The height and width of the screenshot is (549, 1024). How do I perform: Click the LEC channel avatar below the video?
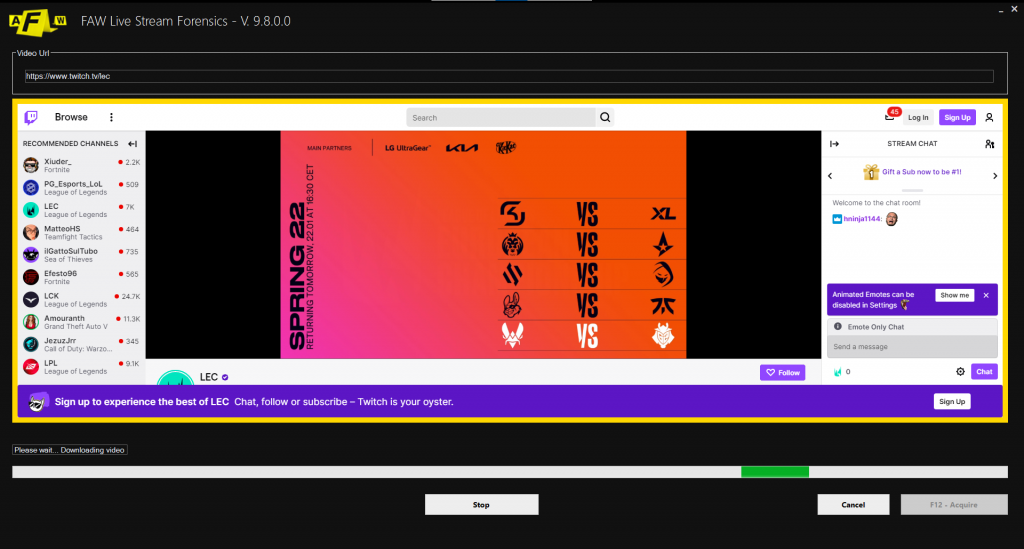click(x=175, y=377)
